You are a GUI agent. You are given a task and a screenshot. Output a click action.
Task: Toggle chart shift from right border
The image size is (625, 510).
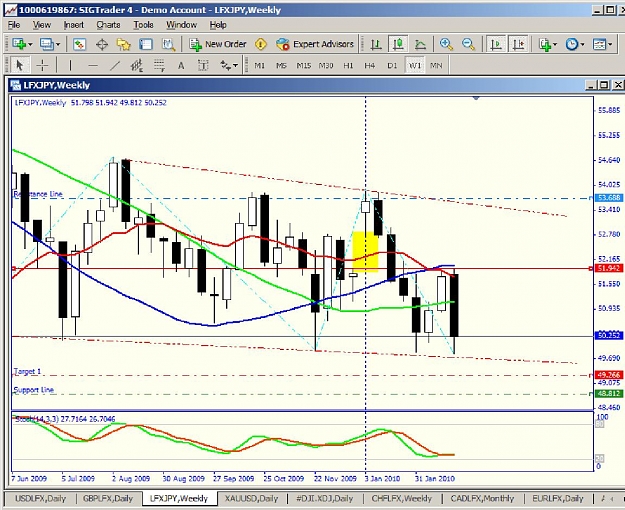(x=519, y=44)
